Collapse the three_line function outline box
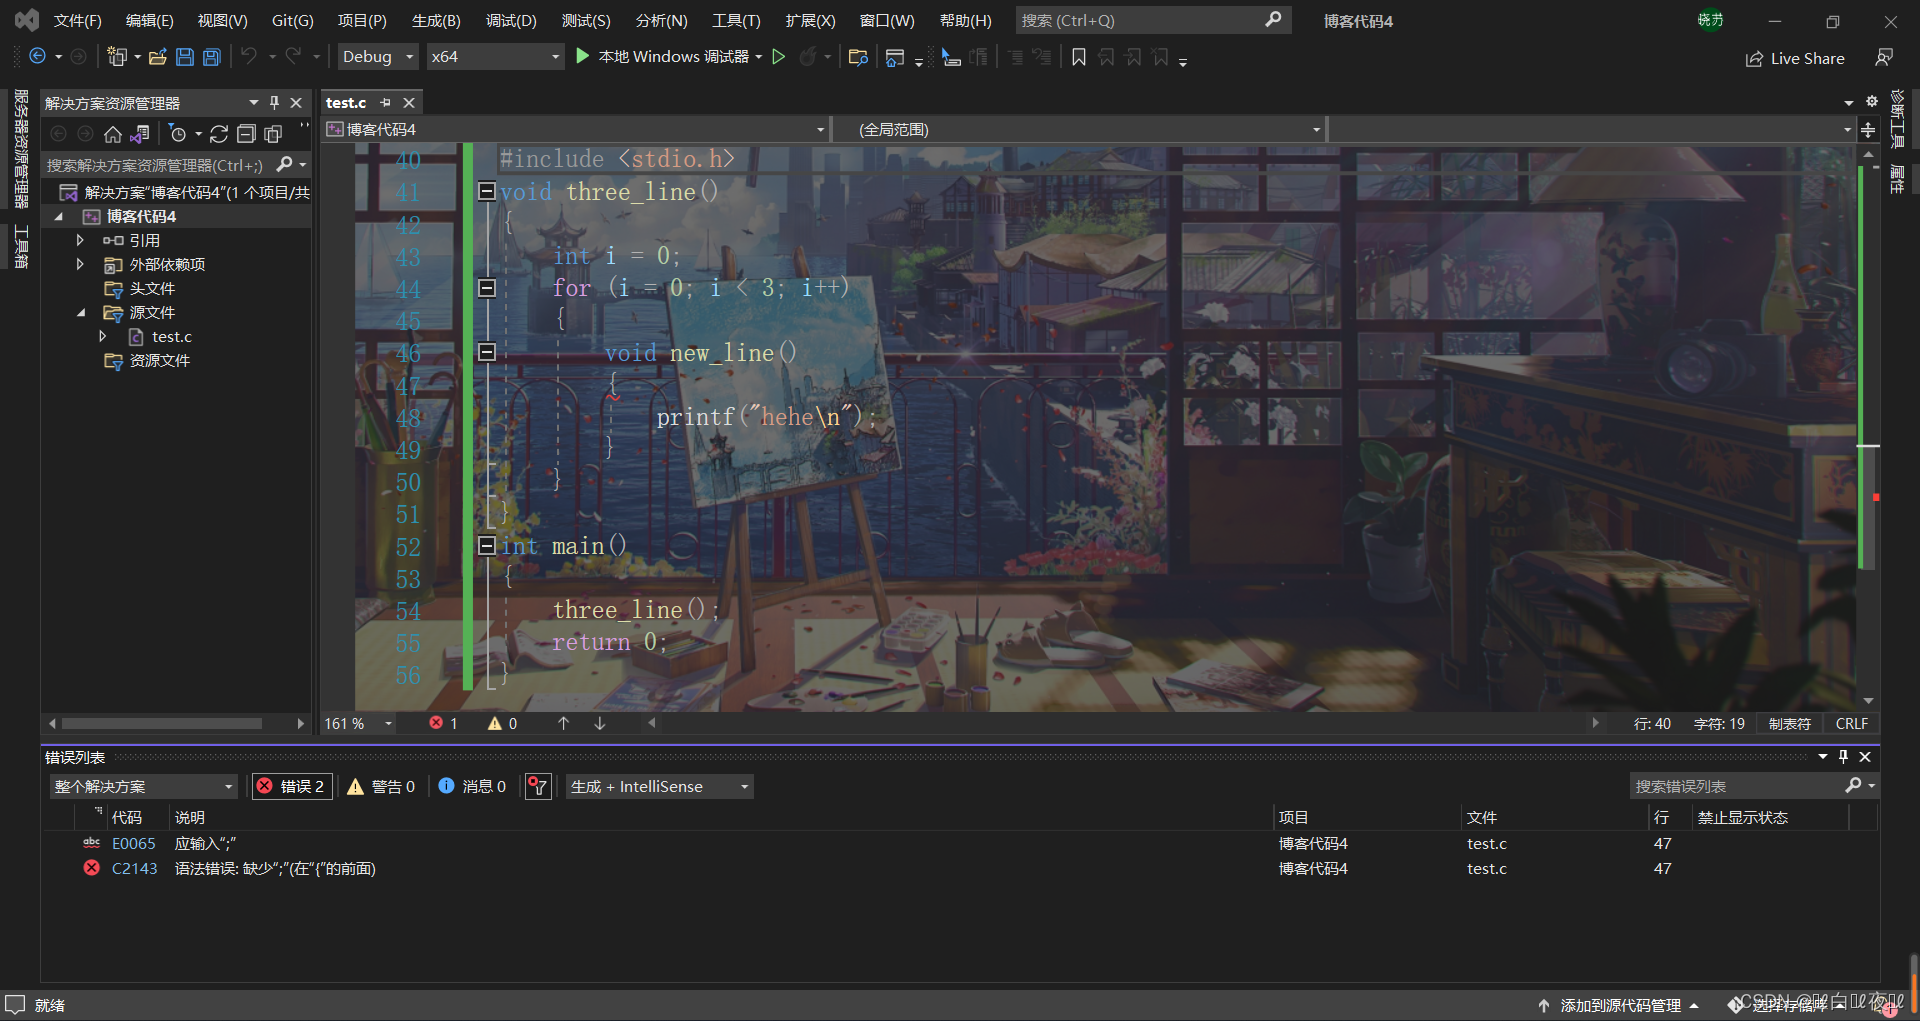1920x1021 pixels. [x=487, y=191]
